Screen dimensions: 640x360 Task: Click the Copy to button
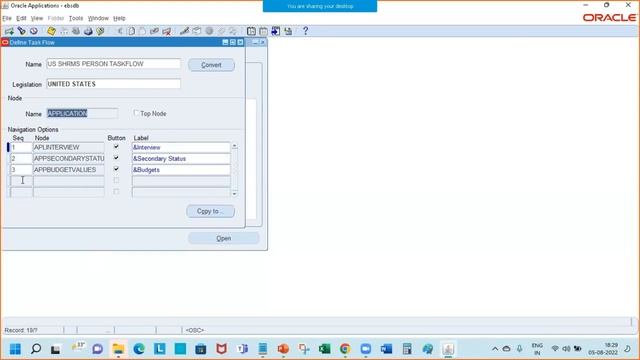click(x=211, y=211)
